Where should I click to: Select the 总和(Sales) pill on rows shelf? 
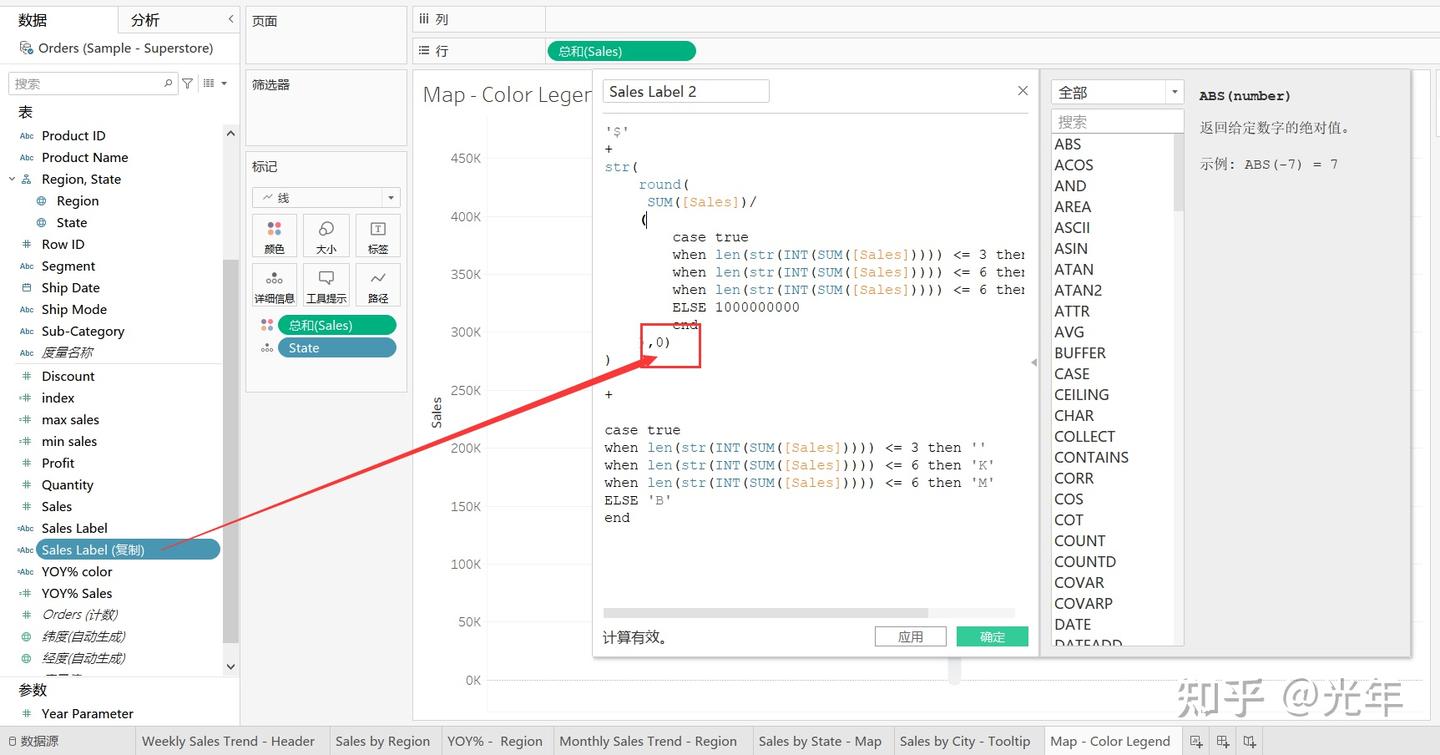tap(621, 51)
